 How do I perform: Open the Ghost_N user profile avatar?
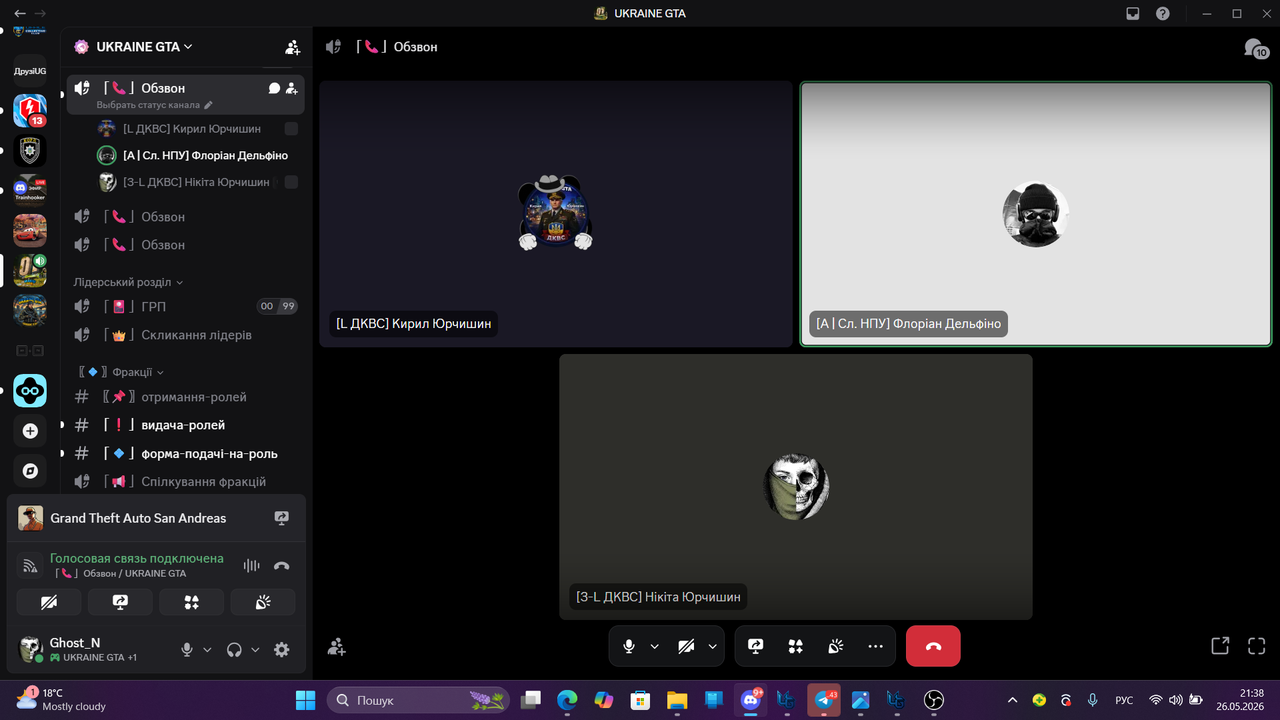pyautogui.click(x=31, y=649)
